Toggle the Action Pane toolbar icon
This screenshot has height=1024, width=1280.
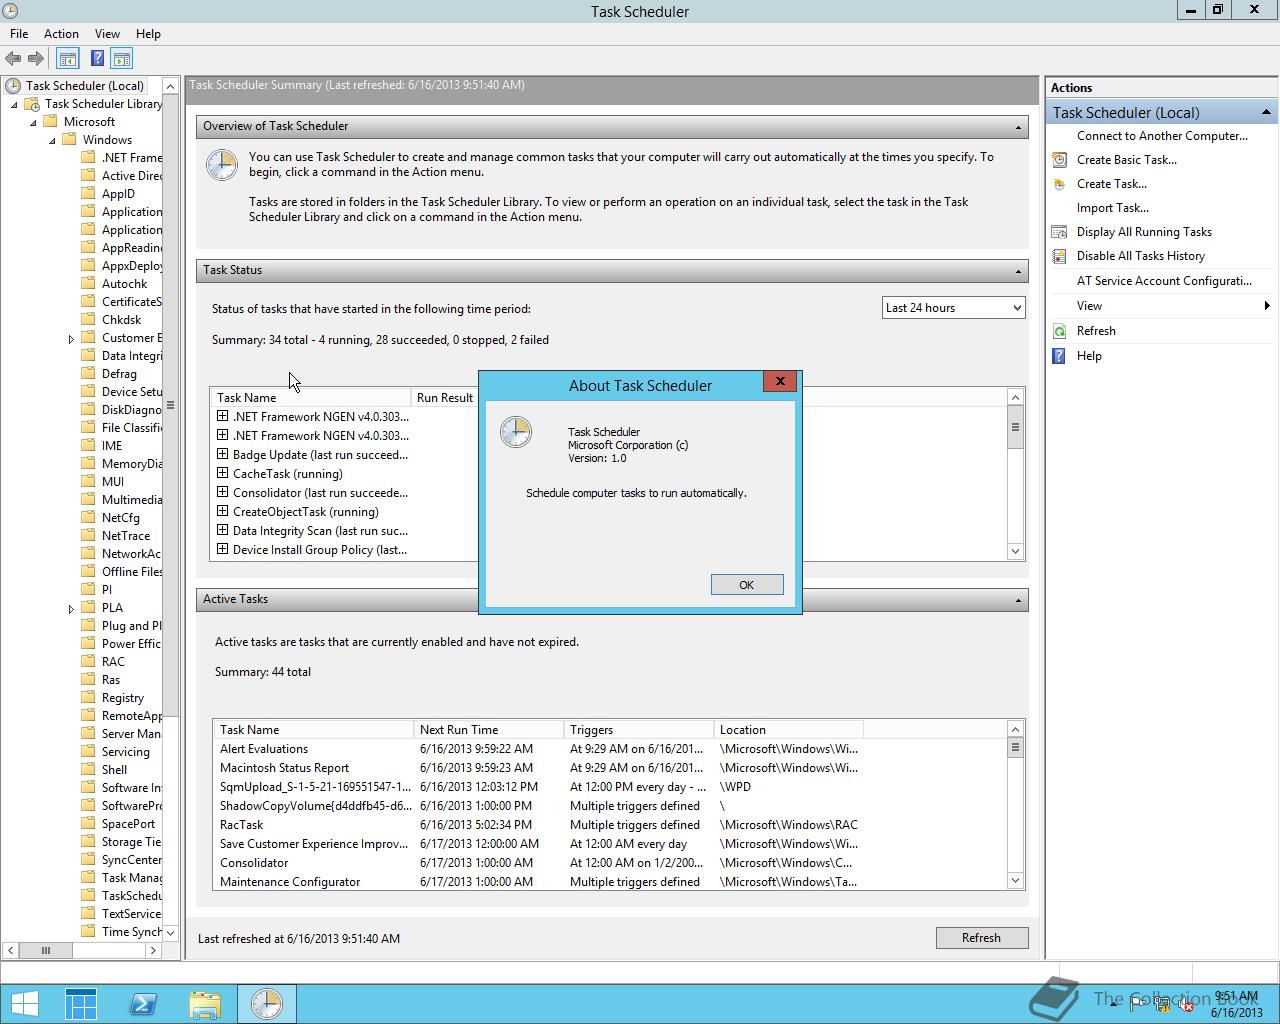click(x=122, y=59)
